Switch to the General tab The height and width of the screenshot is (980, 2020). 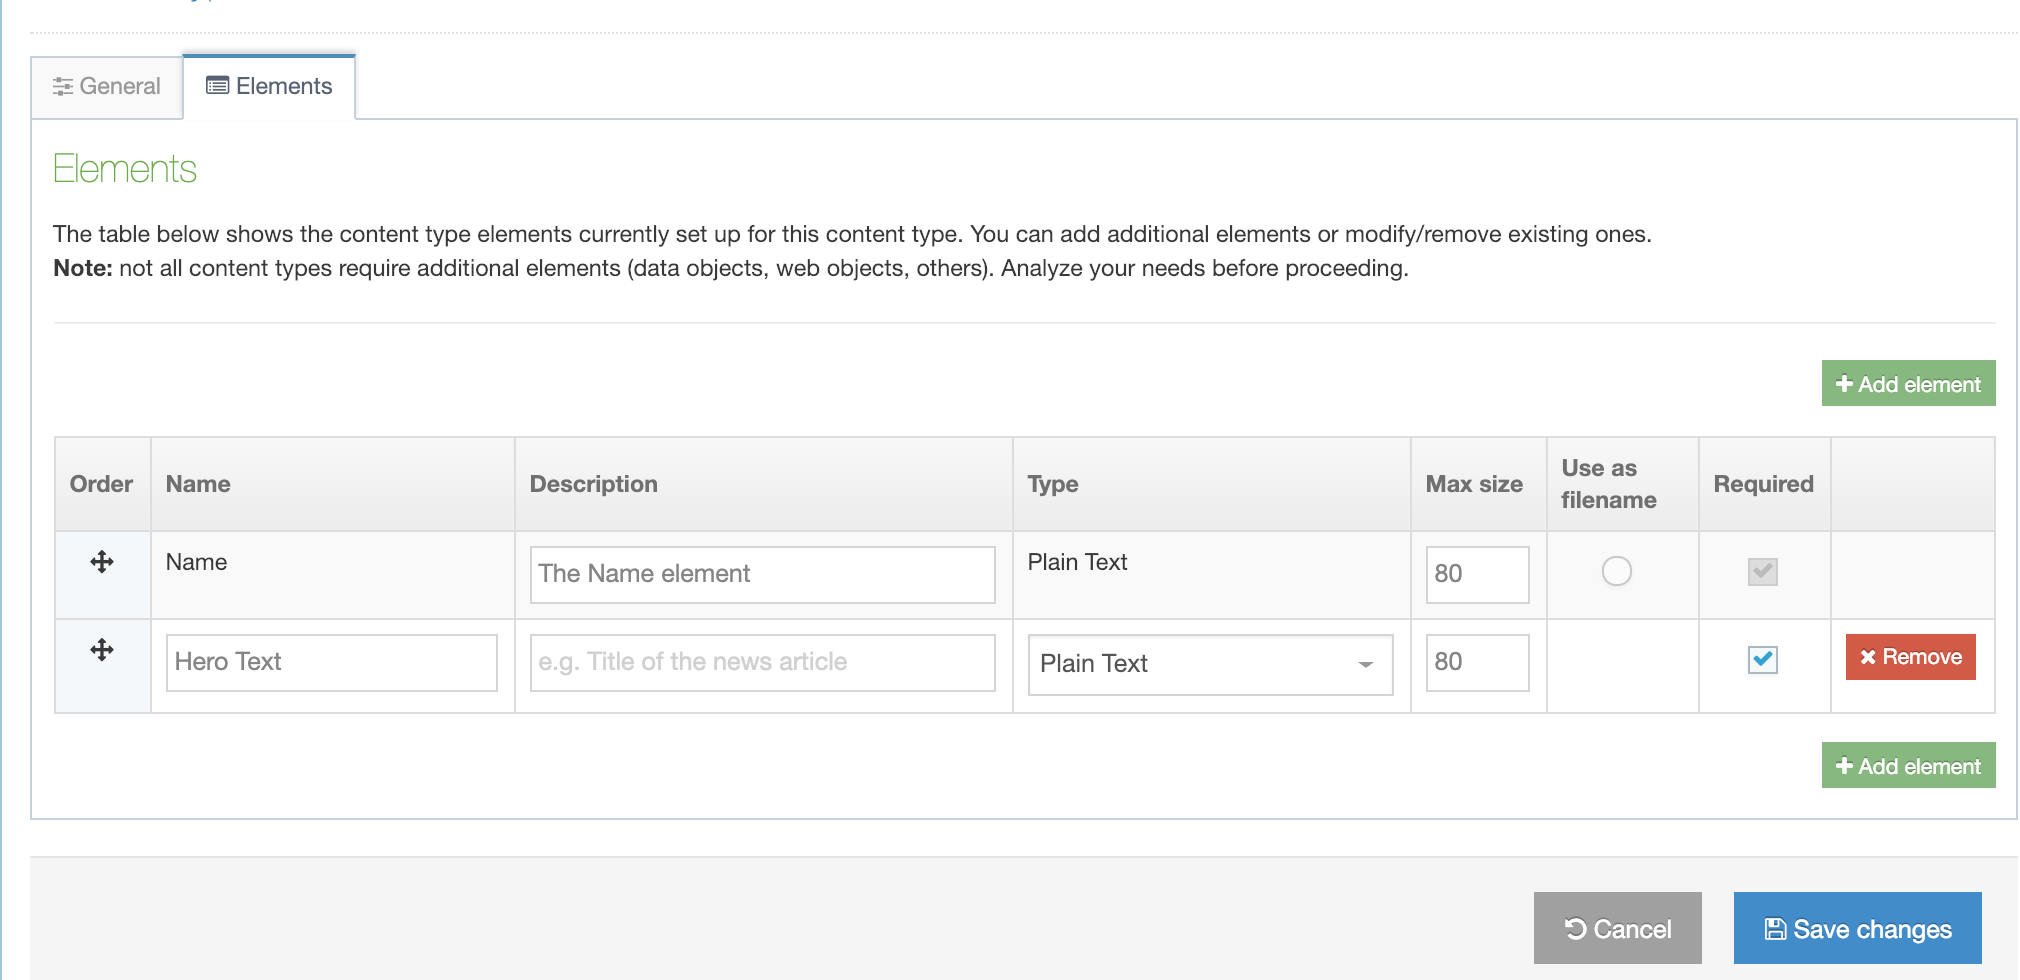[x=107, y=87]
